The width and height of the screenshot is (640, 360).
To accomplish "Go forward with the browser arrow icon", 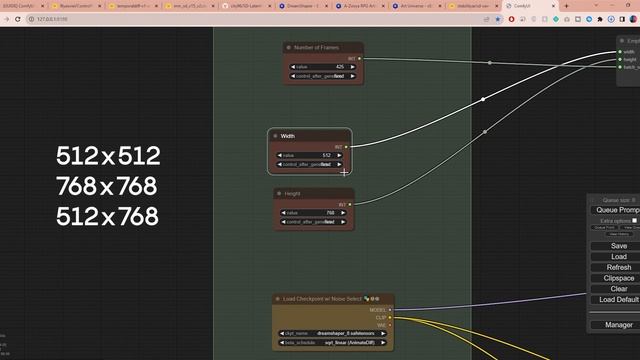I will point(7,19).
